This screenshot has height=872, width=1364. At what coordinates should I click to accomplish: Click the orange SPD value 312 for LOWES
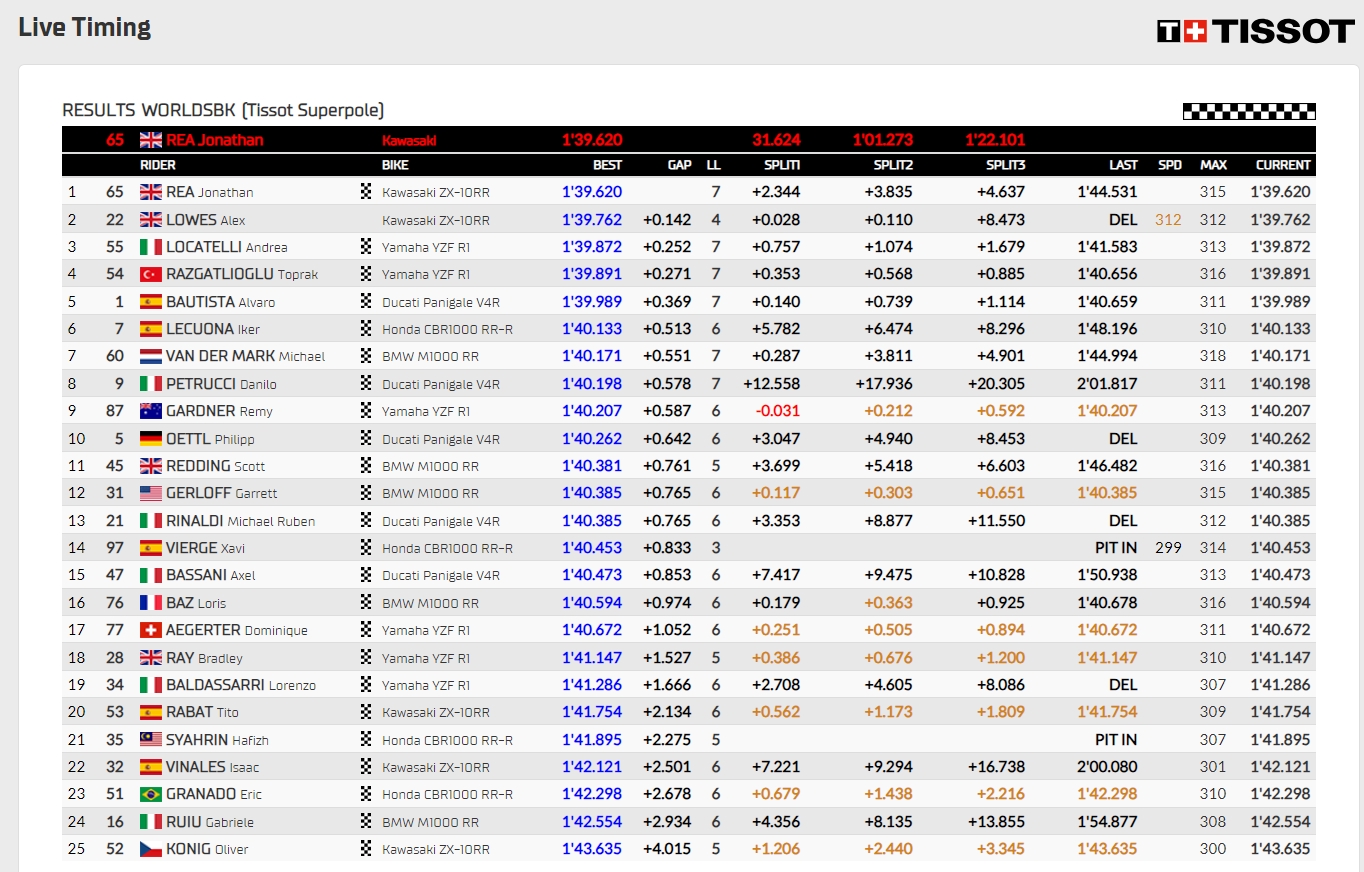[x=1168, y=220]
